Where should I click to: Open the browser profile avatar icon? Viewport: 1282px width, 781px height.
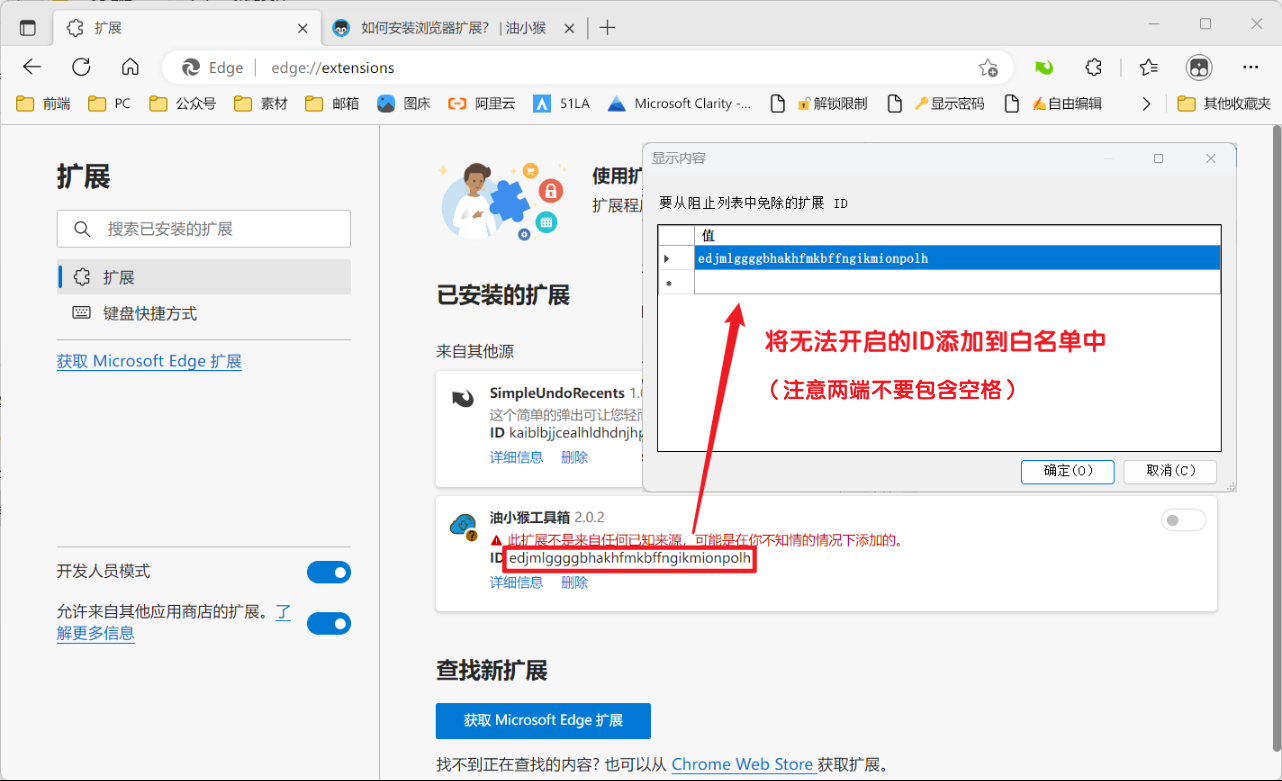(1197, 67)
